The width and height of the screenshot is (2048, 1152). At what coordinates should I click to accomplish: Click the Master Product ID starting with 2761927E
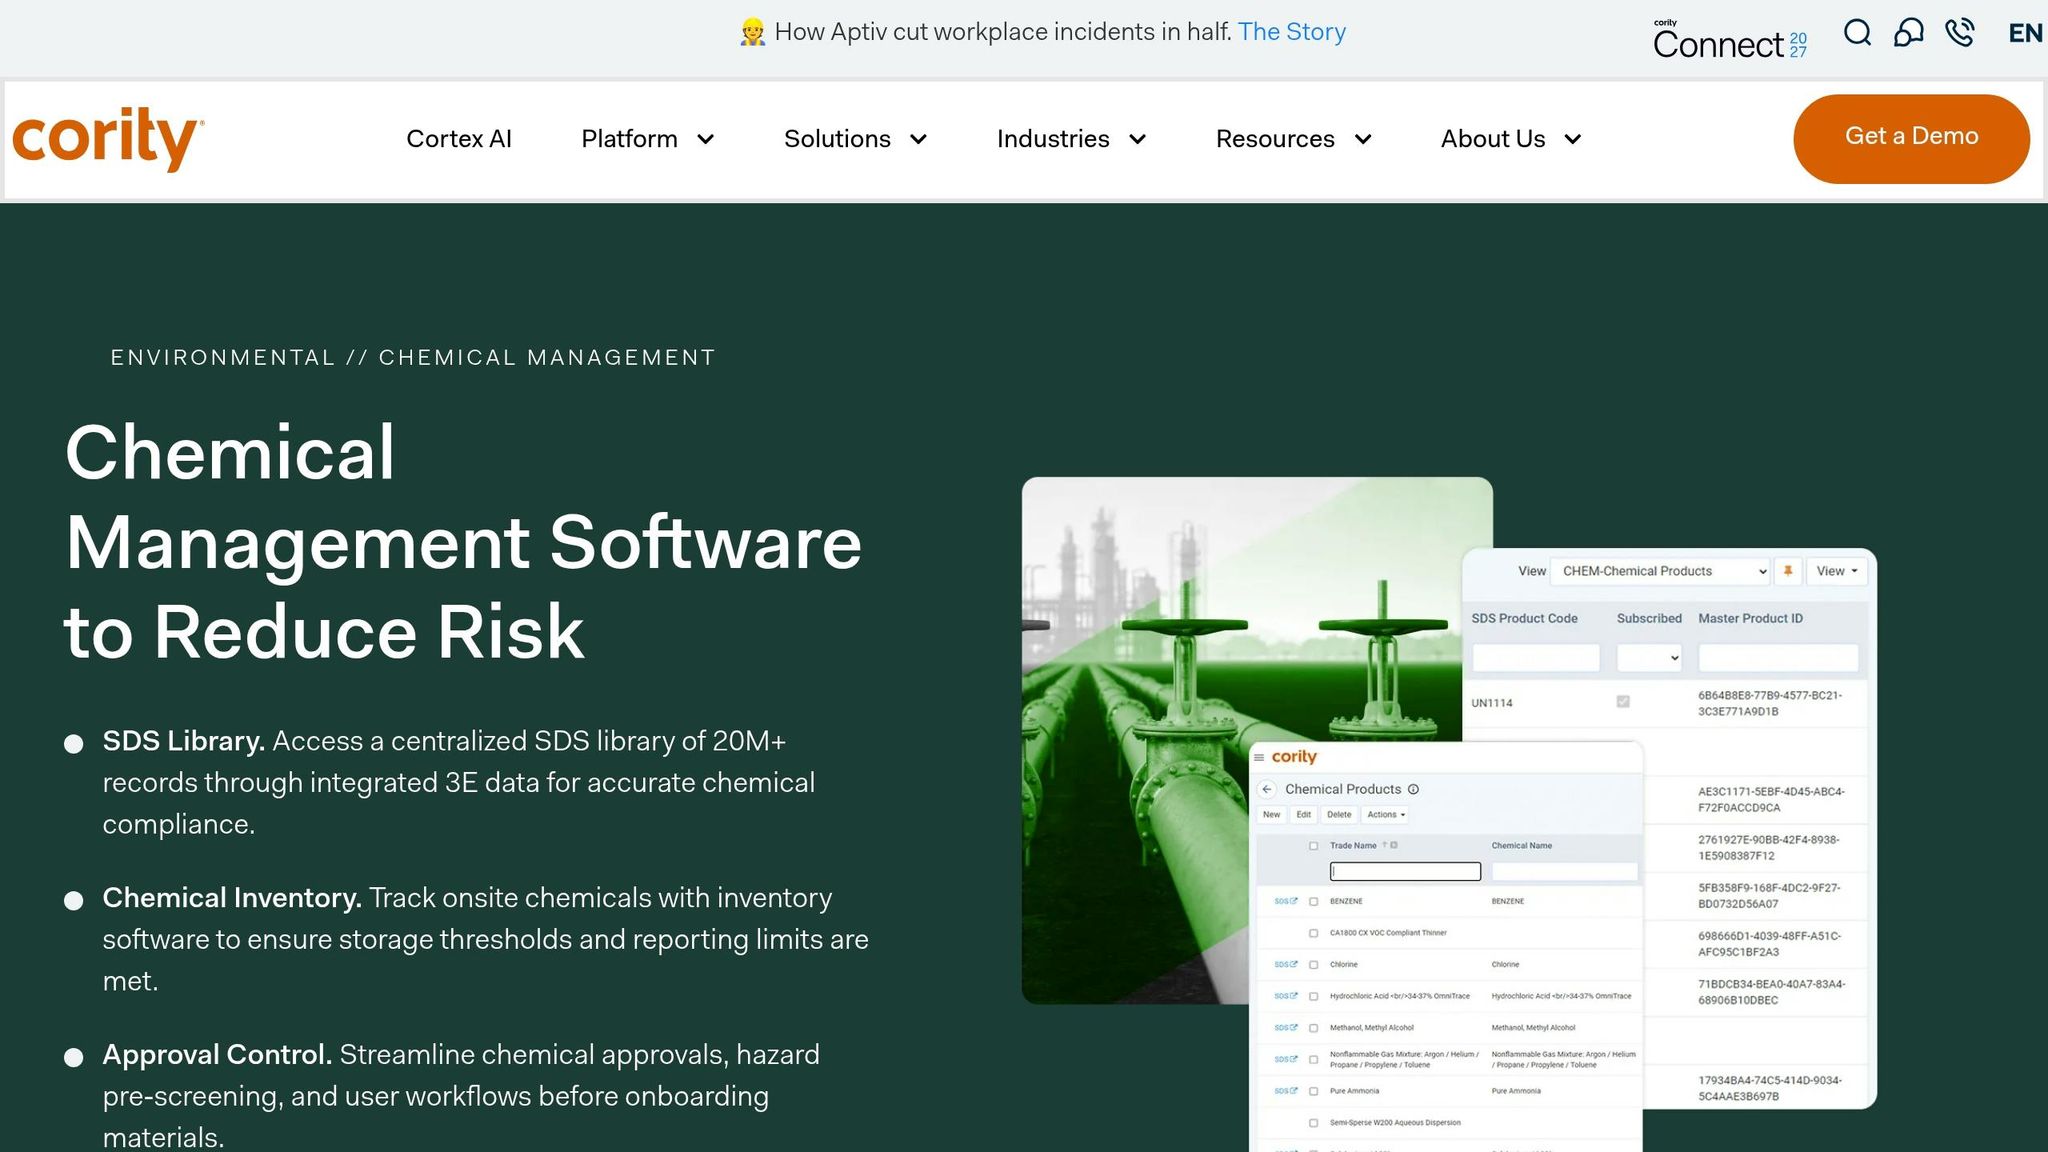coord(1768,848)
